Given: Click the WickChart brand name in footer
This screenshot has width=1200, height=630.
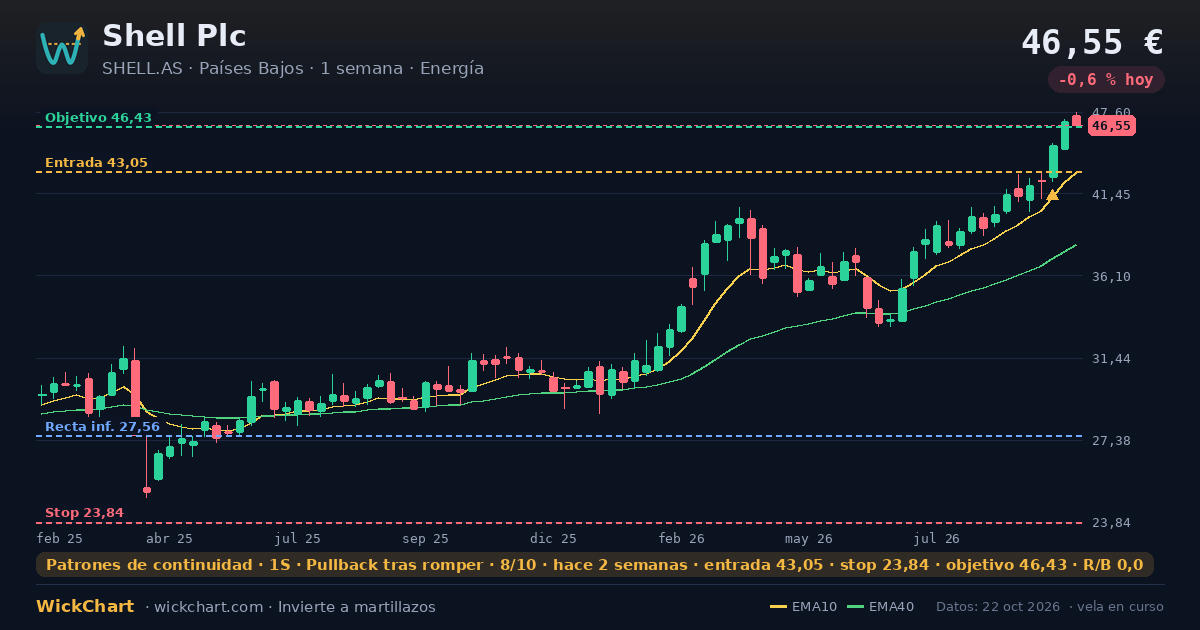Looking at the screenshot, I should (85, 606).
